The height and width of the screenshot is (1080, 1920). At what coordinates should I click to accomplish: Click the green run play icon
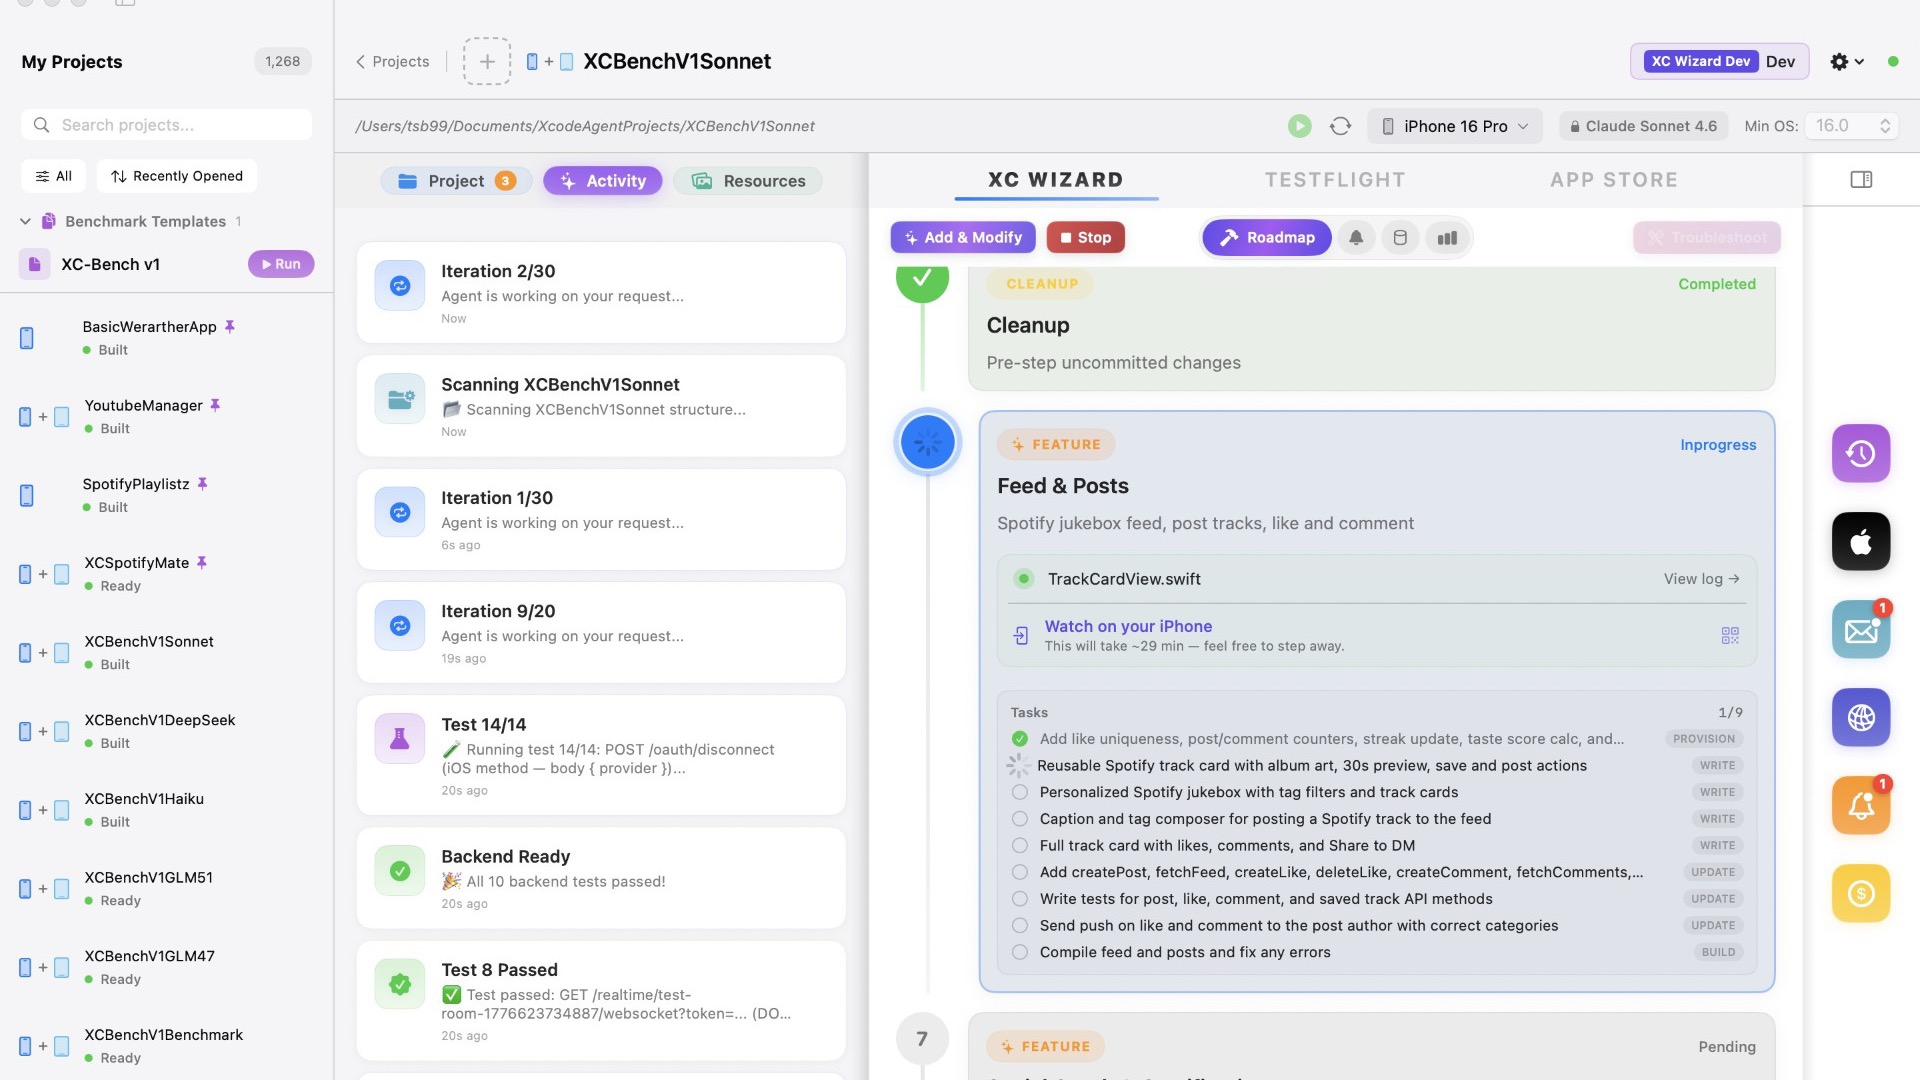pos(1299,126)
